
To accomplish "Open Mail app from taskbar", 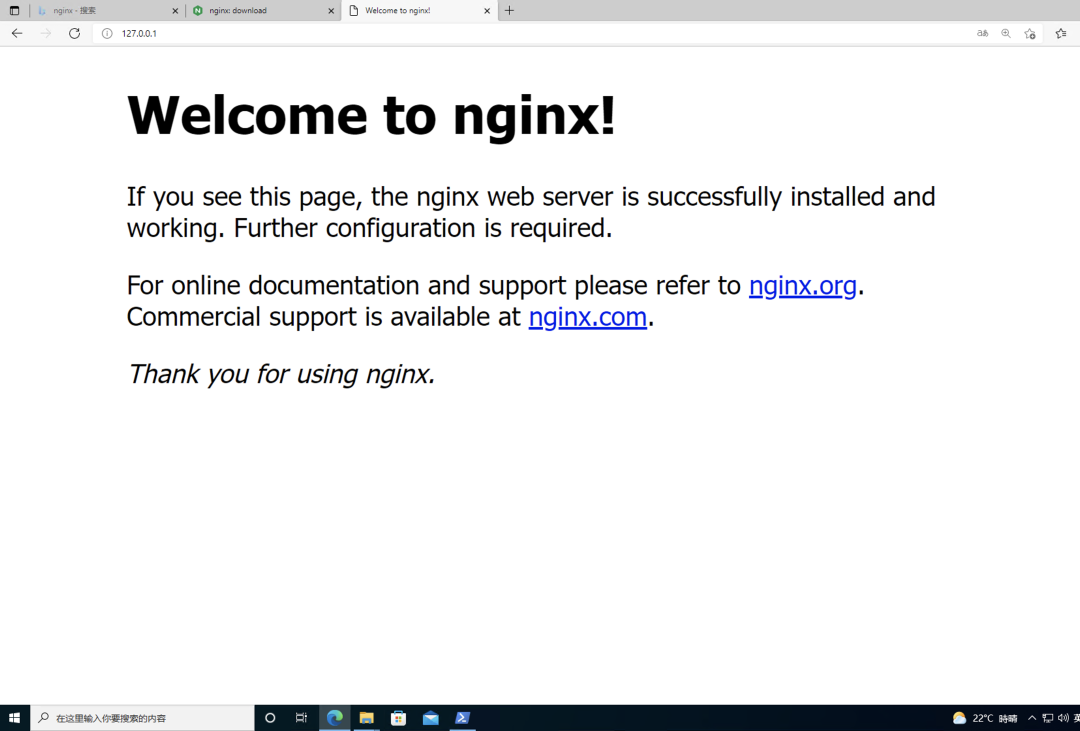I will [x=430, y=718].
